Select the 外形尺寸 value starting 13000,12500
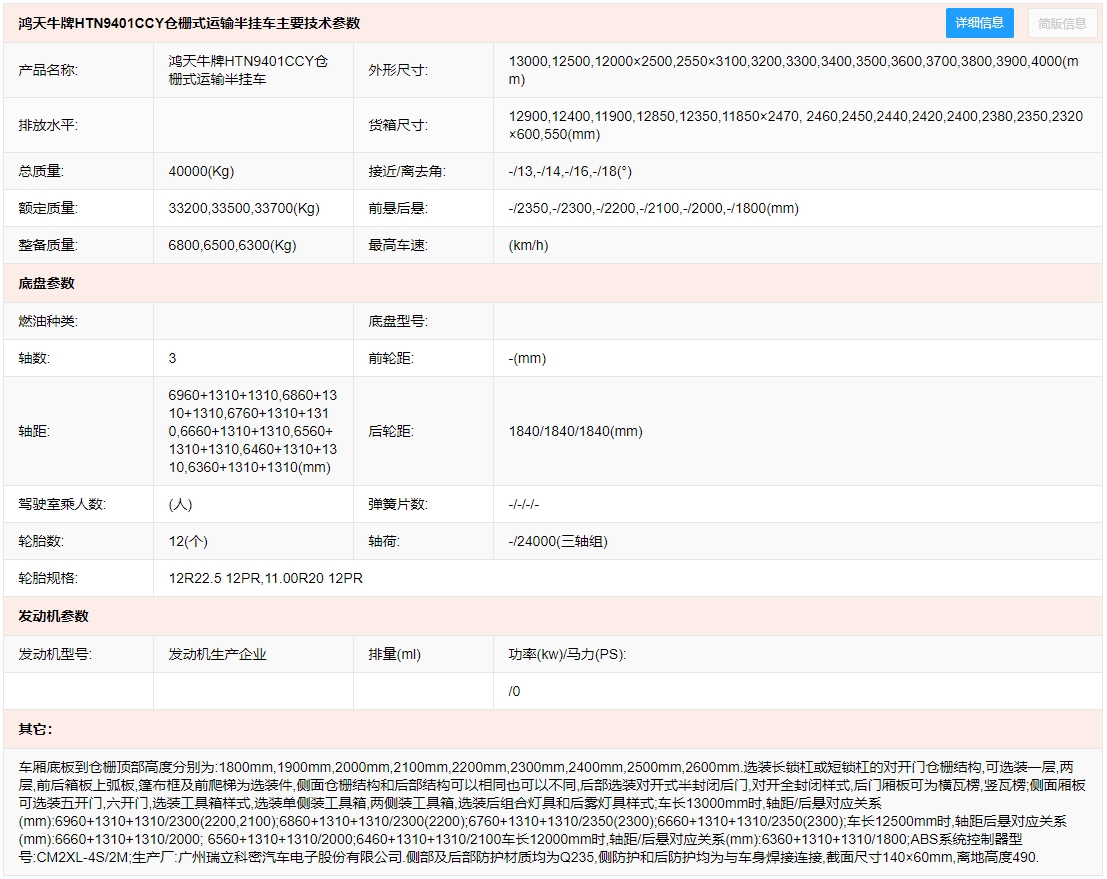This screenshot has height=879, width=1107. coord(794,70)
